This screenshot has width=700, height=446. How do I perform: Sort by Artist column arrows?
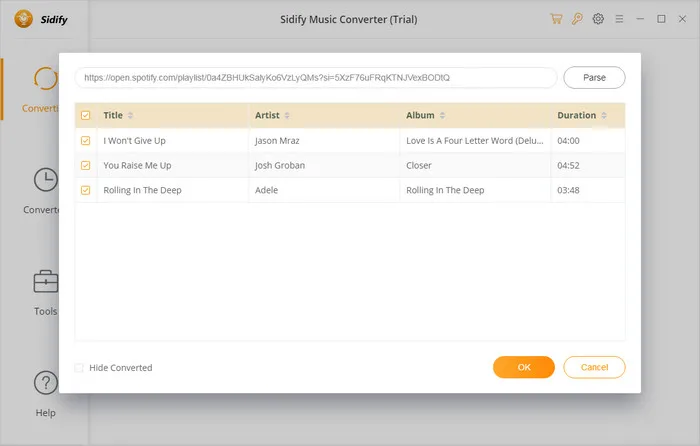pos(287,116)
